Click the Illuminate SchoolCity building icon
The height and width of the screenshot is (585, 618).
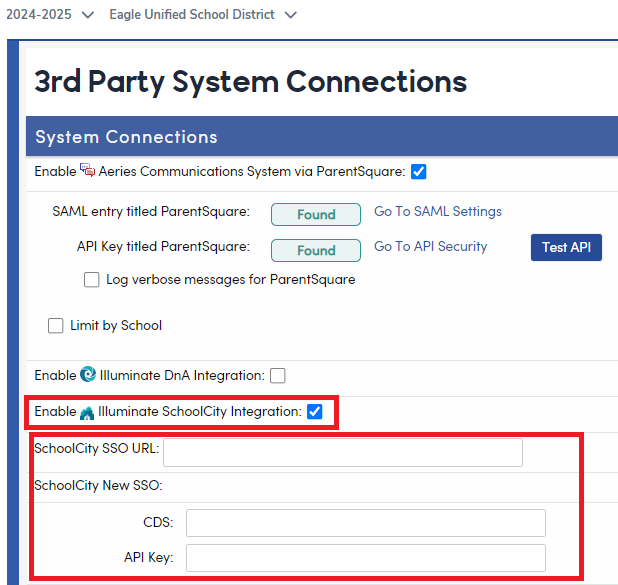point(87,413)
